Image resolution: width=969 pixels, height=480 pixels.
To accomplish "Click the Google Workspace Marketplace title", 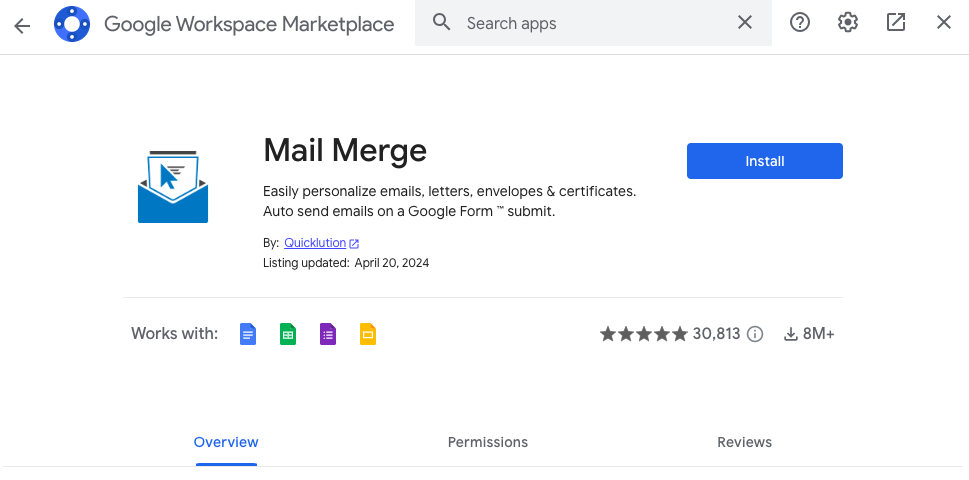I will tap(249, 24).
